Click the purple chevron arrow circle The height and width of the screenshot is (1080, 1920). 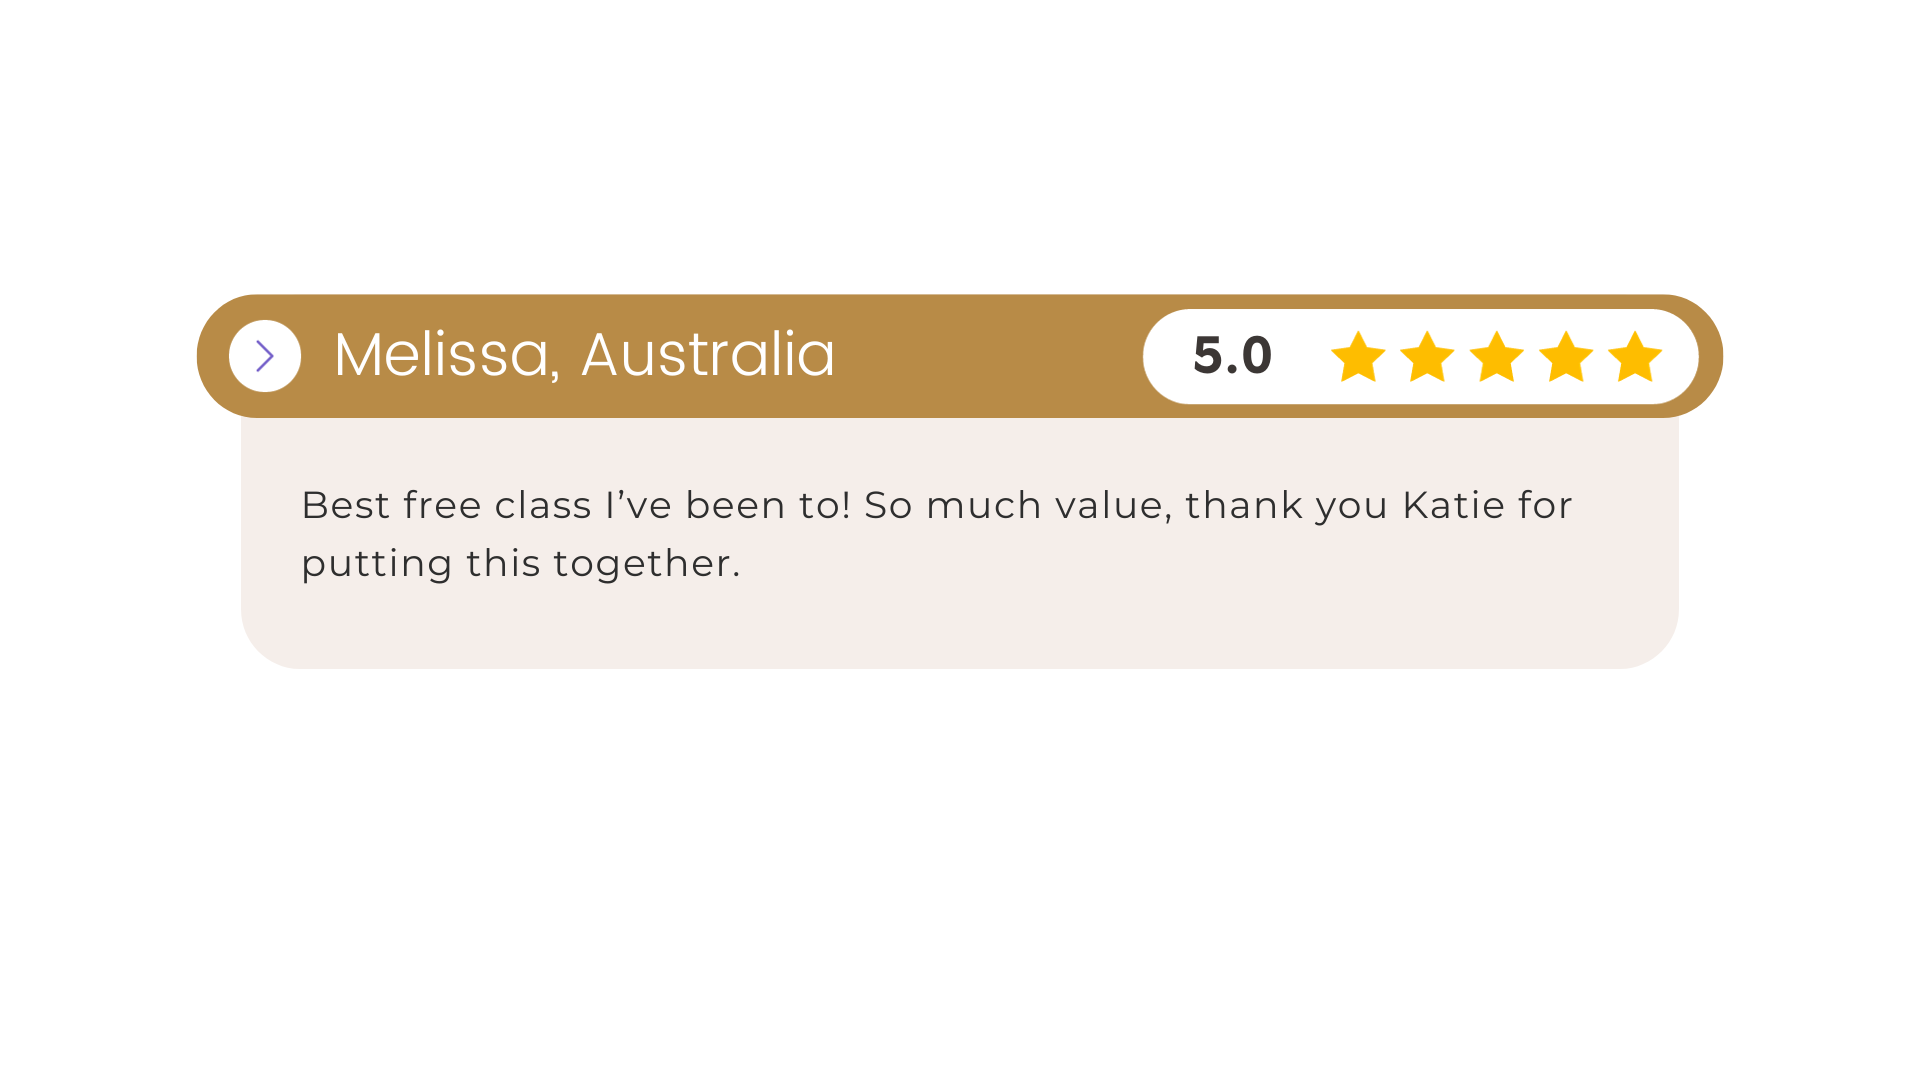[265, 356]
